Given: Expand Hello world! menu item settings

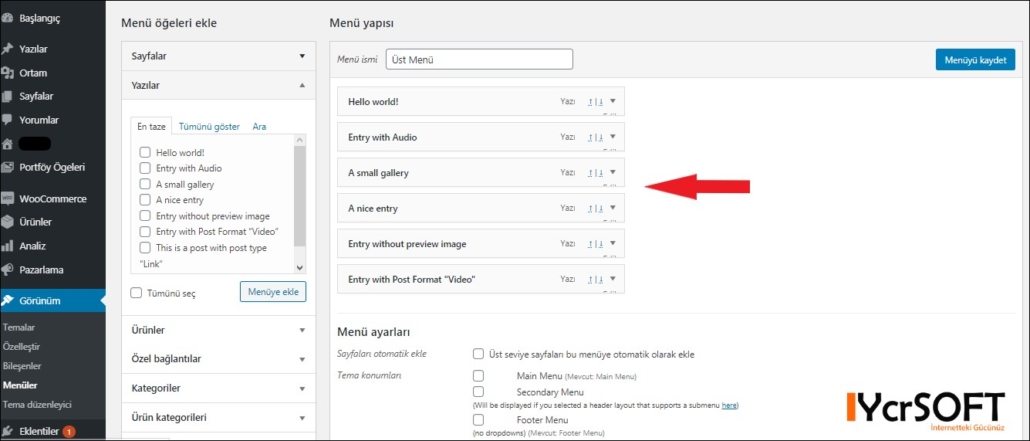Looking at the screenshot, I should point(613,101).
